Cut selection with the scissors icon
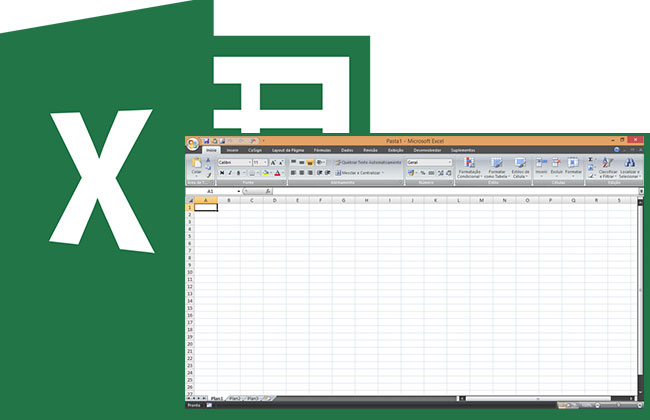Image resolution: width=650 pixels, height=420 pixels. 208,160
